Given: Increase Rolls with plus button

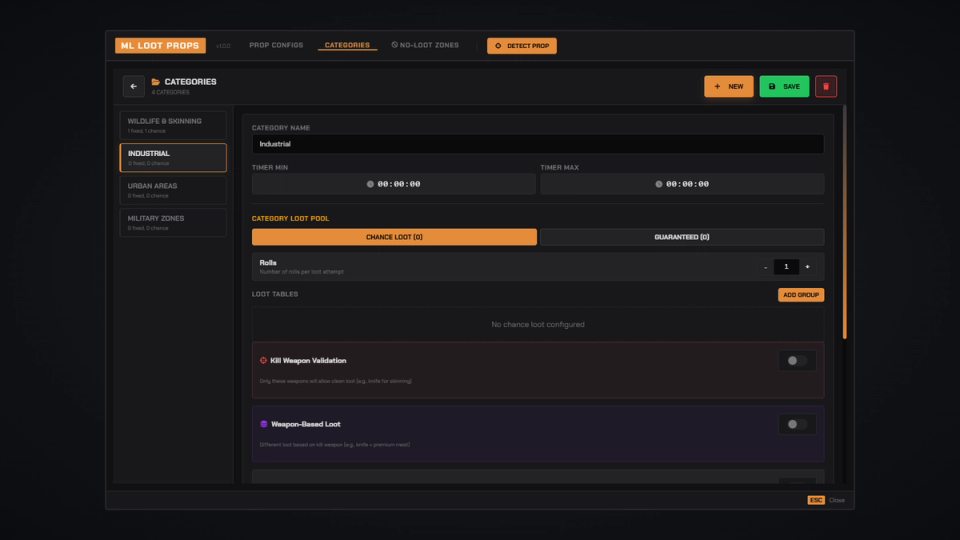Looking at the screenshot, I should pyautogui.click(x=808, y=267).
